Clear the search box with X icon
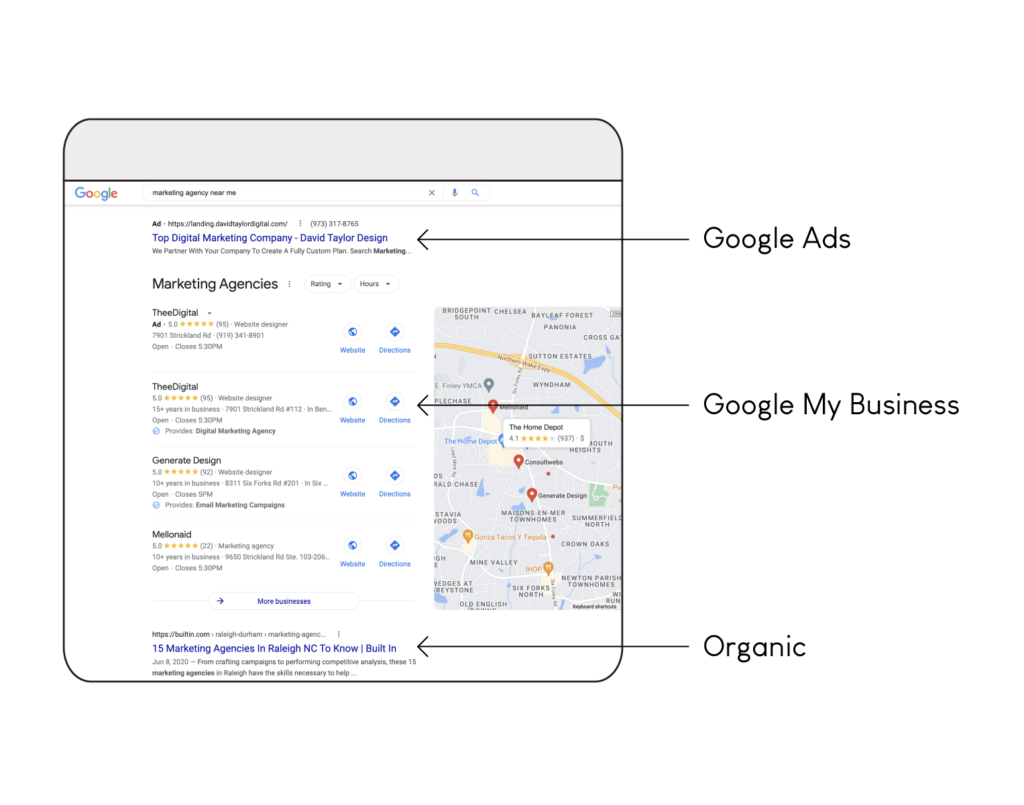Viewport: 1024px width, 805px height. coord(432,193)
